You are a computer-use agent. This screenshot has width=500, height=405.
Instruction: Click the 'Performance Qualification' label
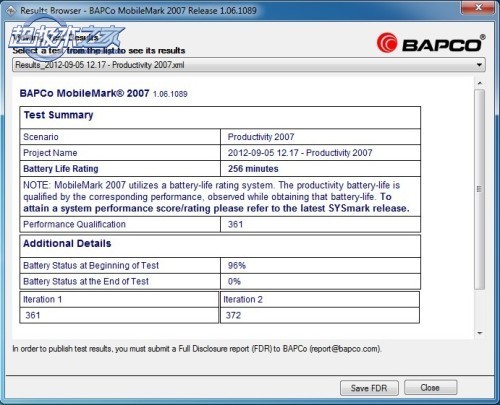pyautogui.click(x=74, y=224)
